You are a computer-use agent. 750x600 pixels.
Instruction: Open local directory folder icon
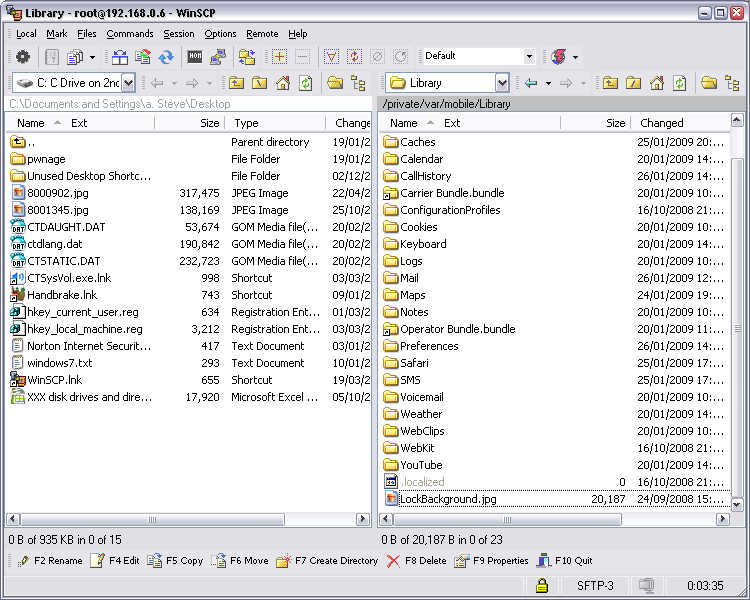tap(335, 83)
